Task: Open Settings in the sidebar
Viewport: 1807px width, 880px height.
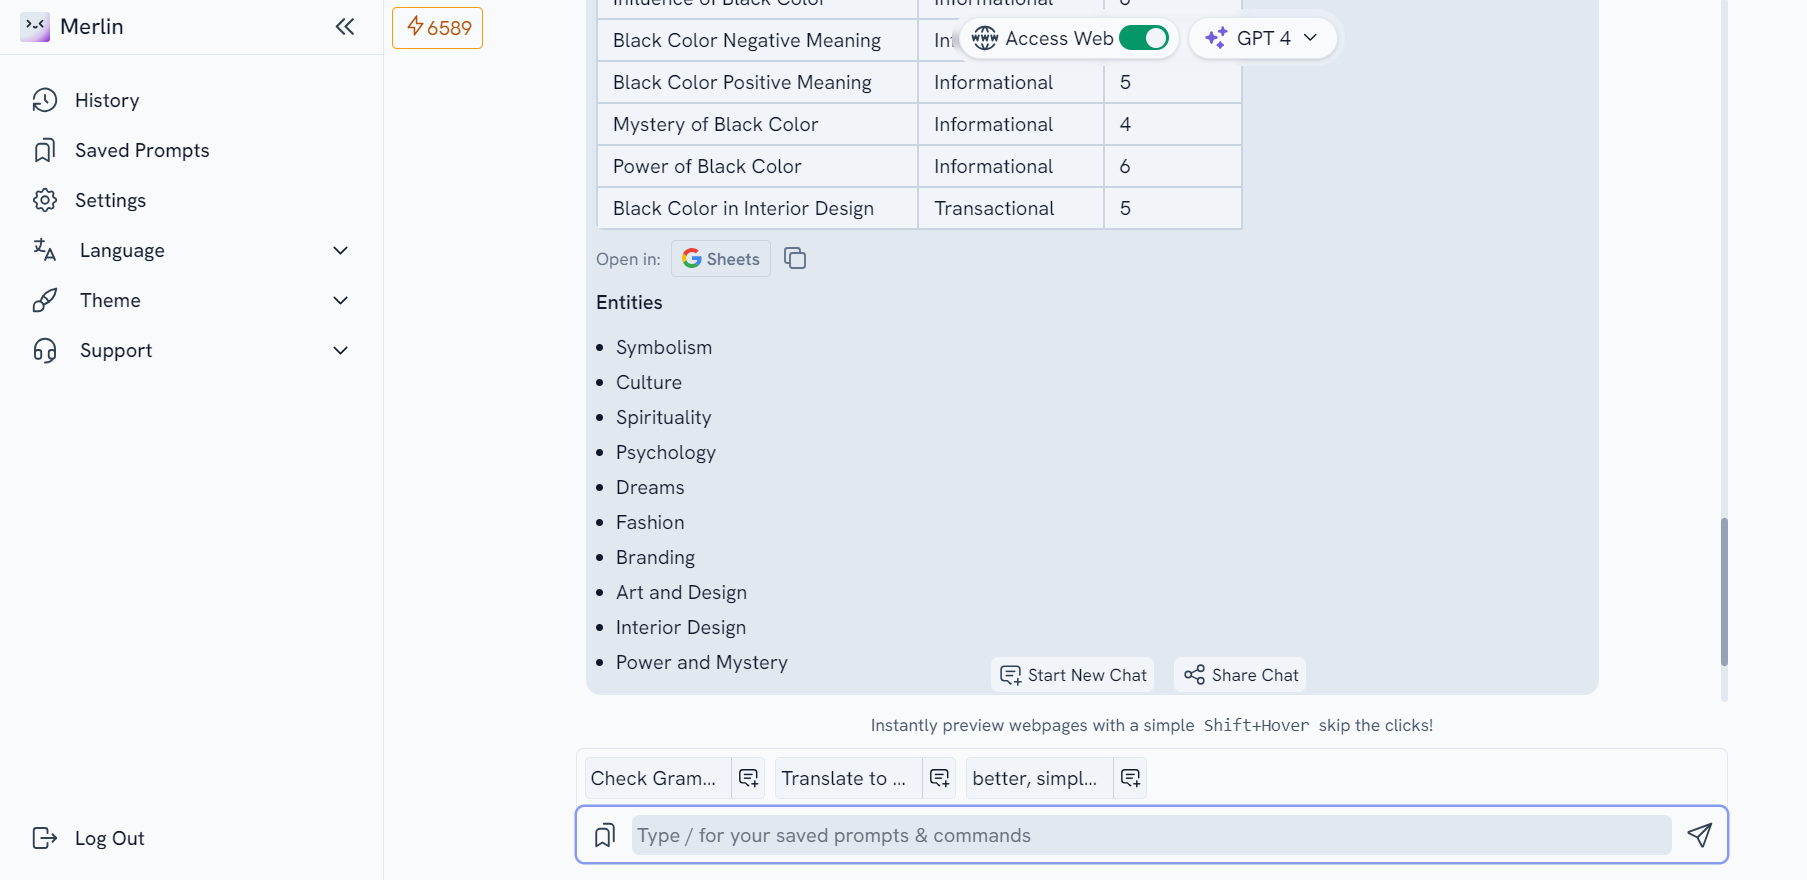Action: click(110, 200)
